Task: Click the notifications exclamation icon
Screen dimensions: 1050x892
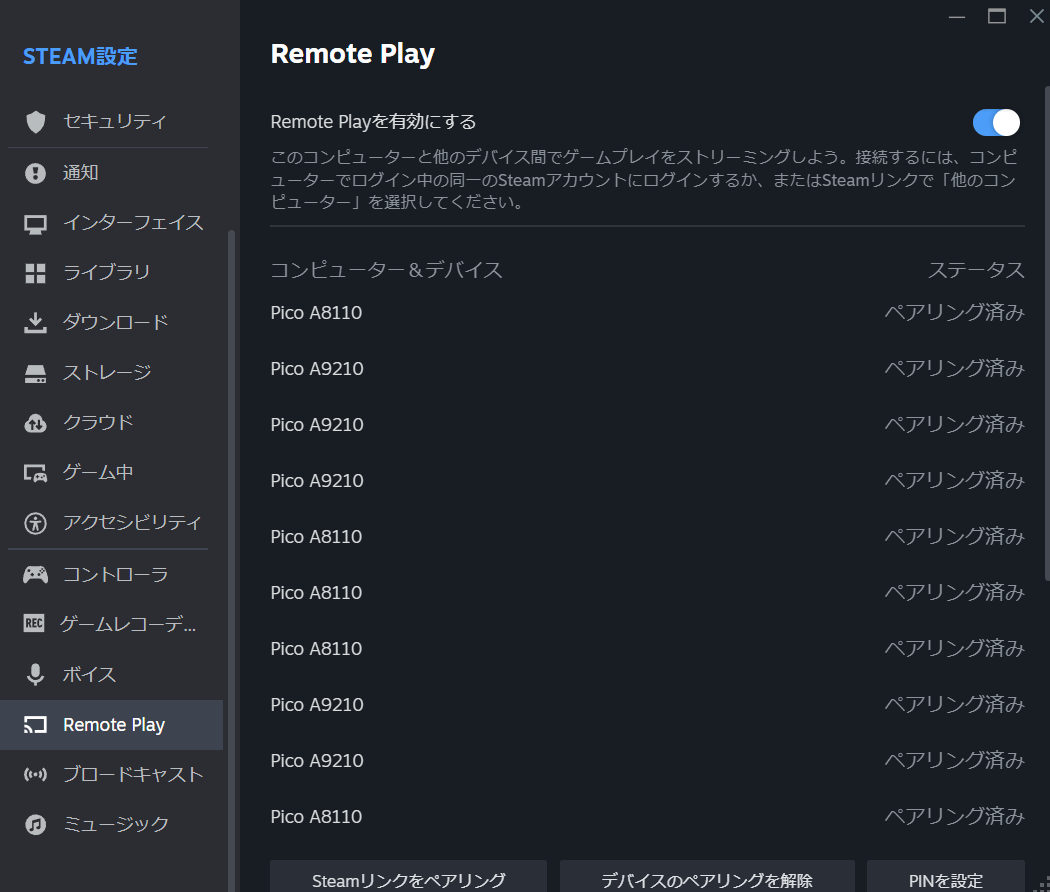Action: (x=36, y=173)
